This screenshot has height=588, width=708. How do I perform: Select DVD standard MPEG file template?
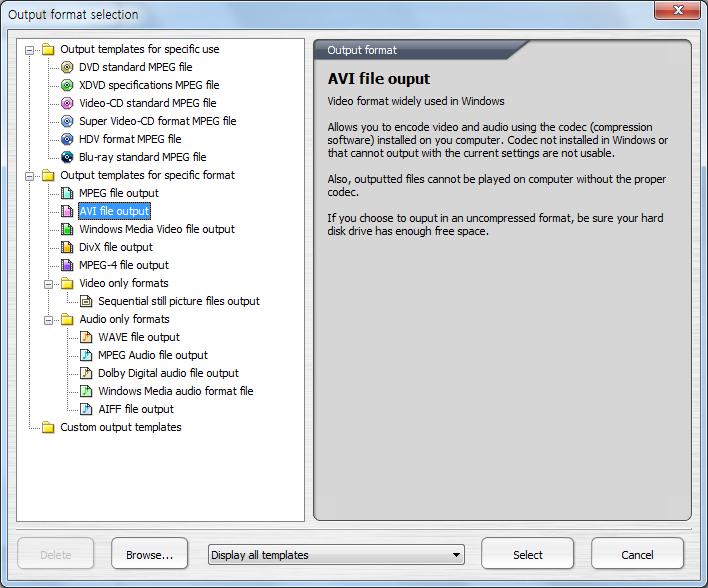pos(135,67)
